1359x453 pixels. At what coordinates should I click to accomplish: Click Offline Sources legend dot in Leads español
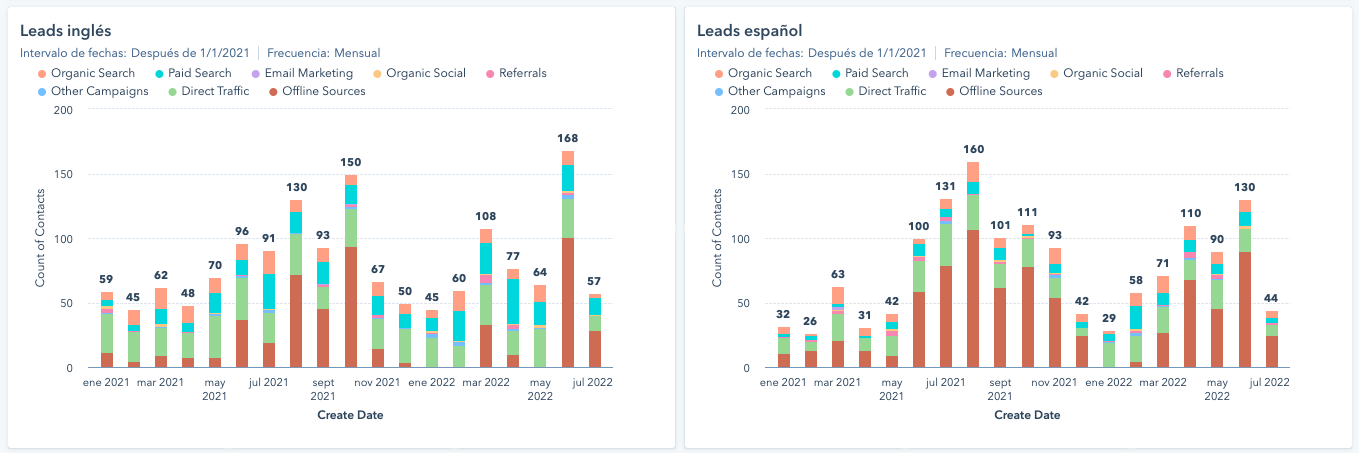(x=951, y=92)
